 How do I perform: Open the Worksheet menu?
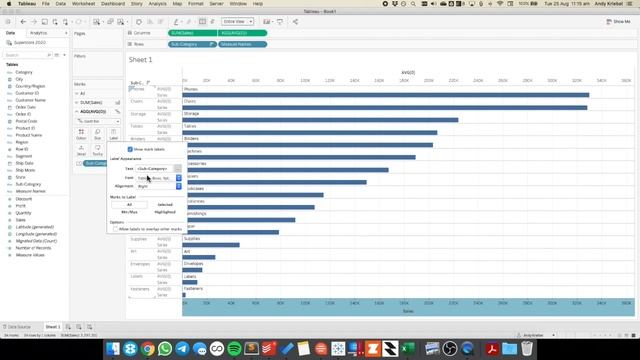(83, 4)
